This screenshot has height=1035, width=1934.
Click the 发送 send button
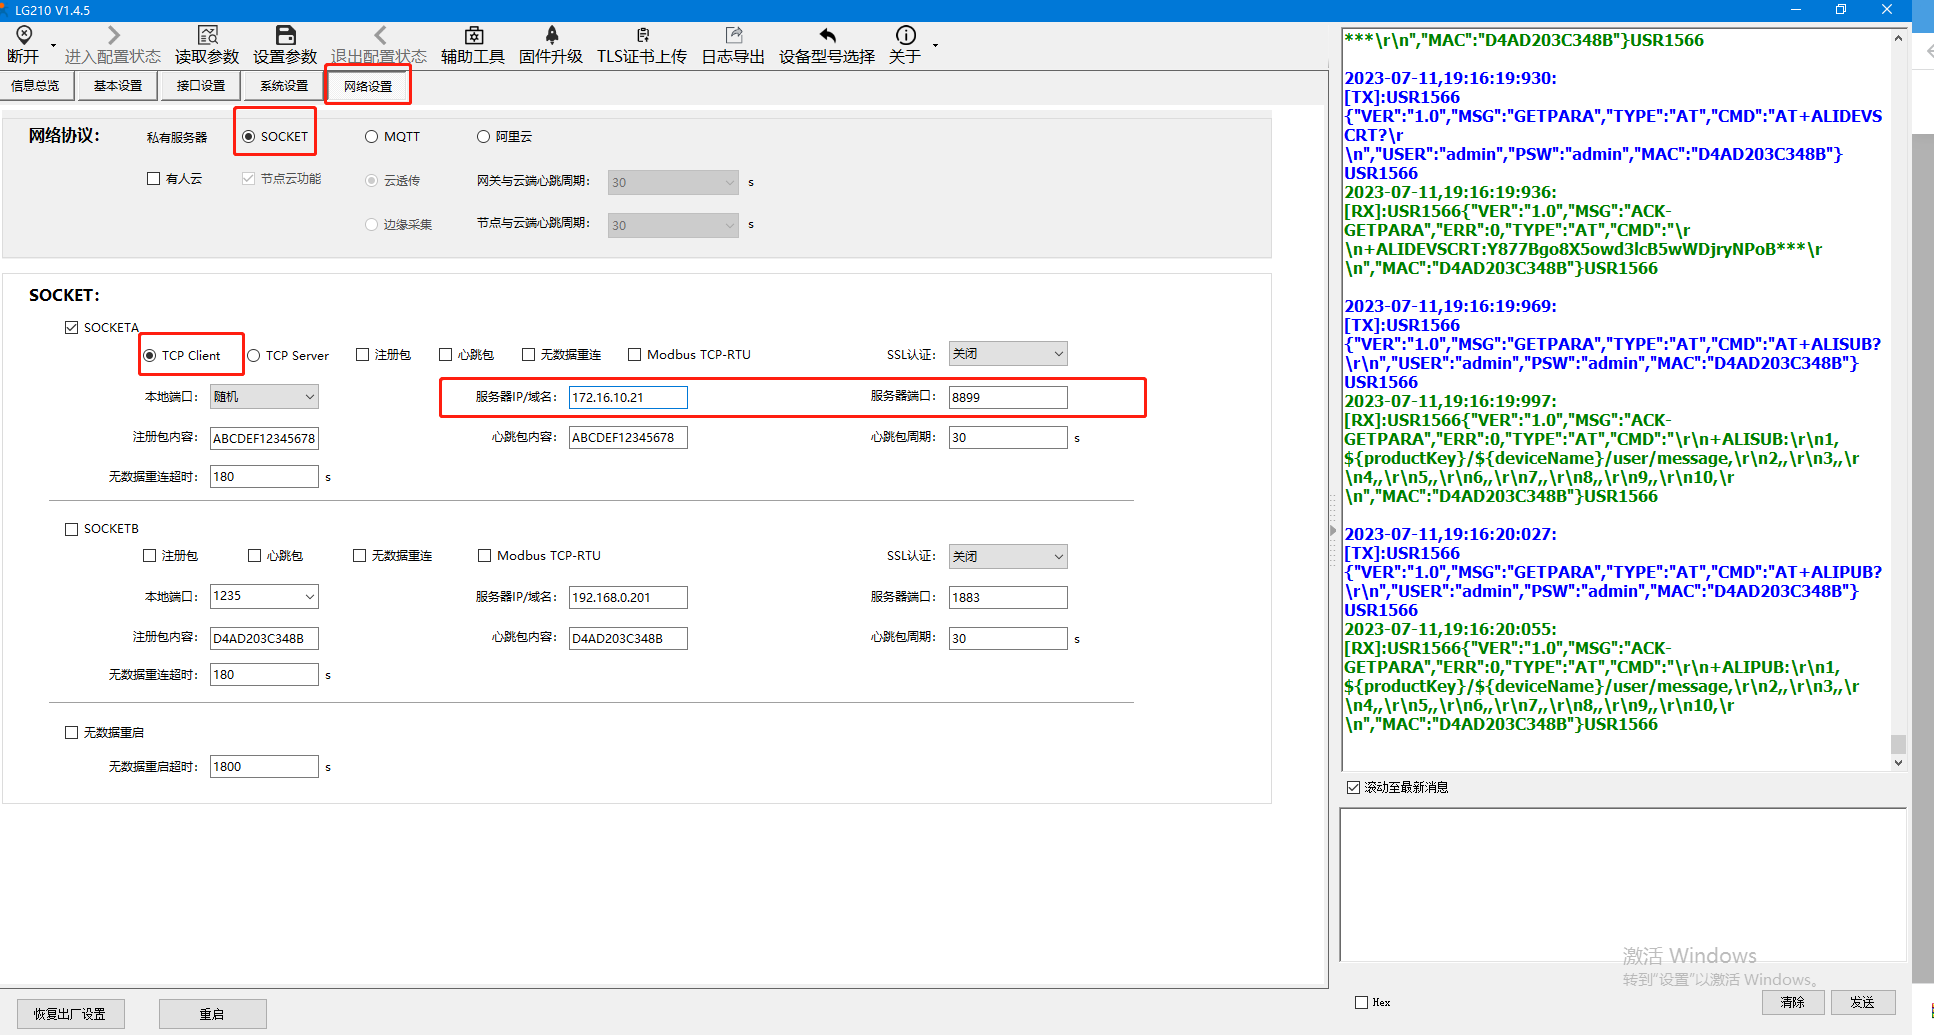[x=1863, y=1002]
